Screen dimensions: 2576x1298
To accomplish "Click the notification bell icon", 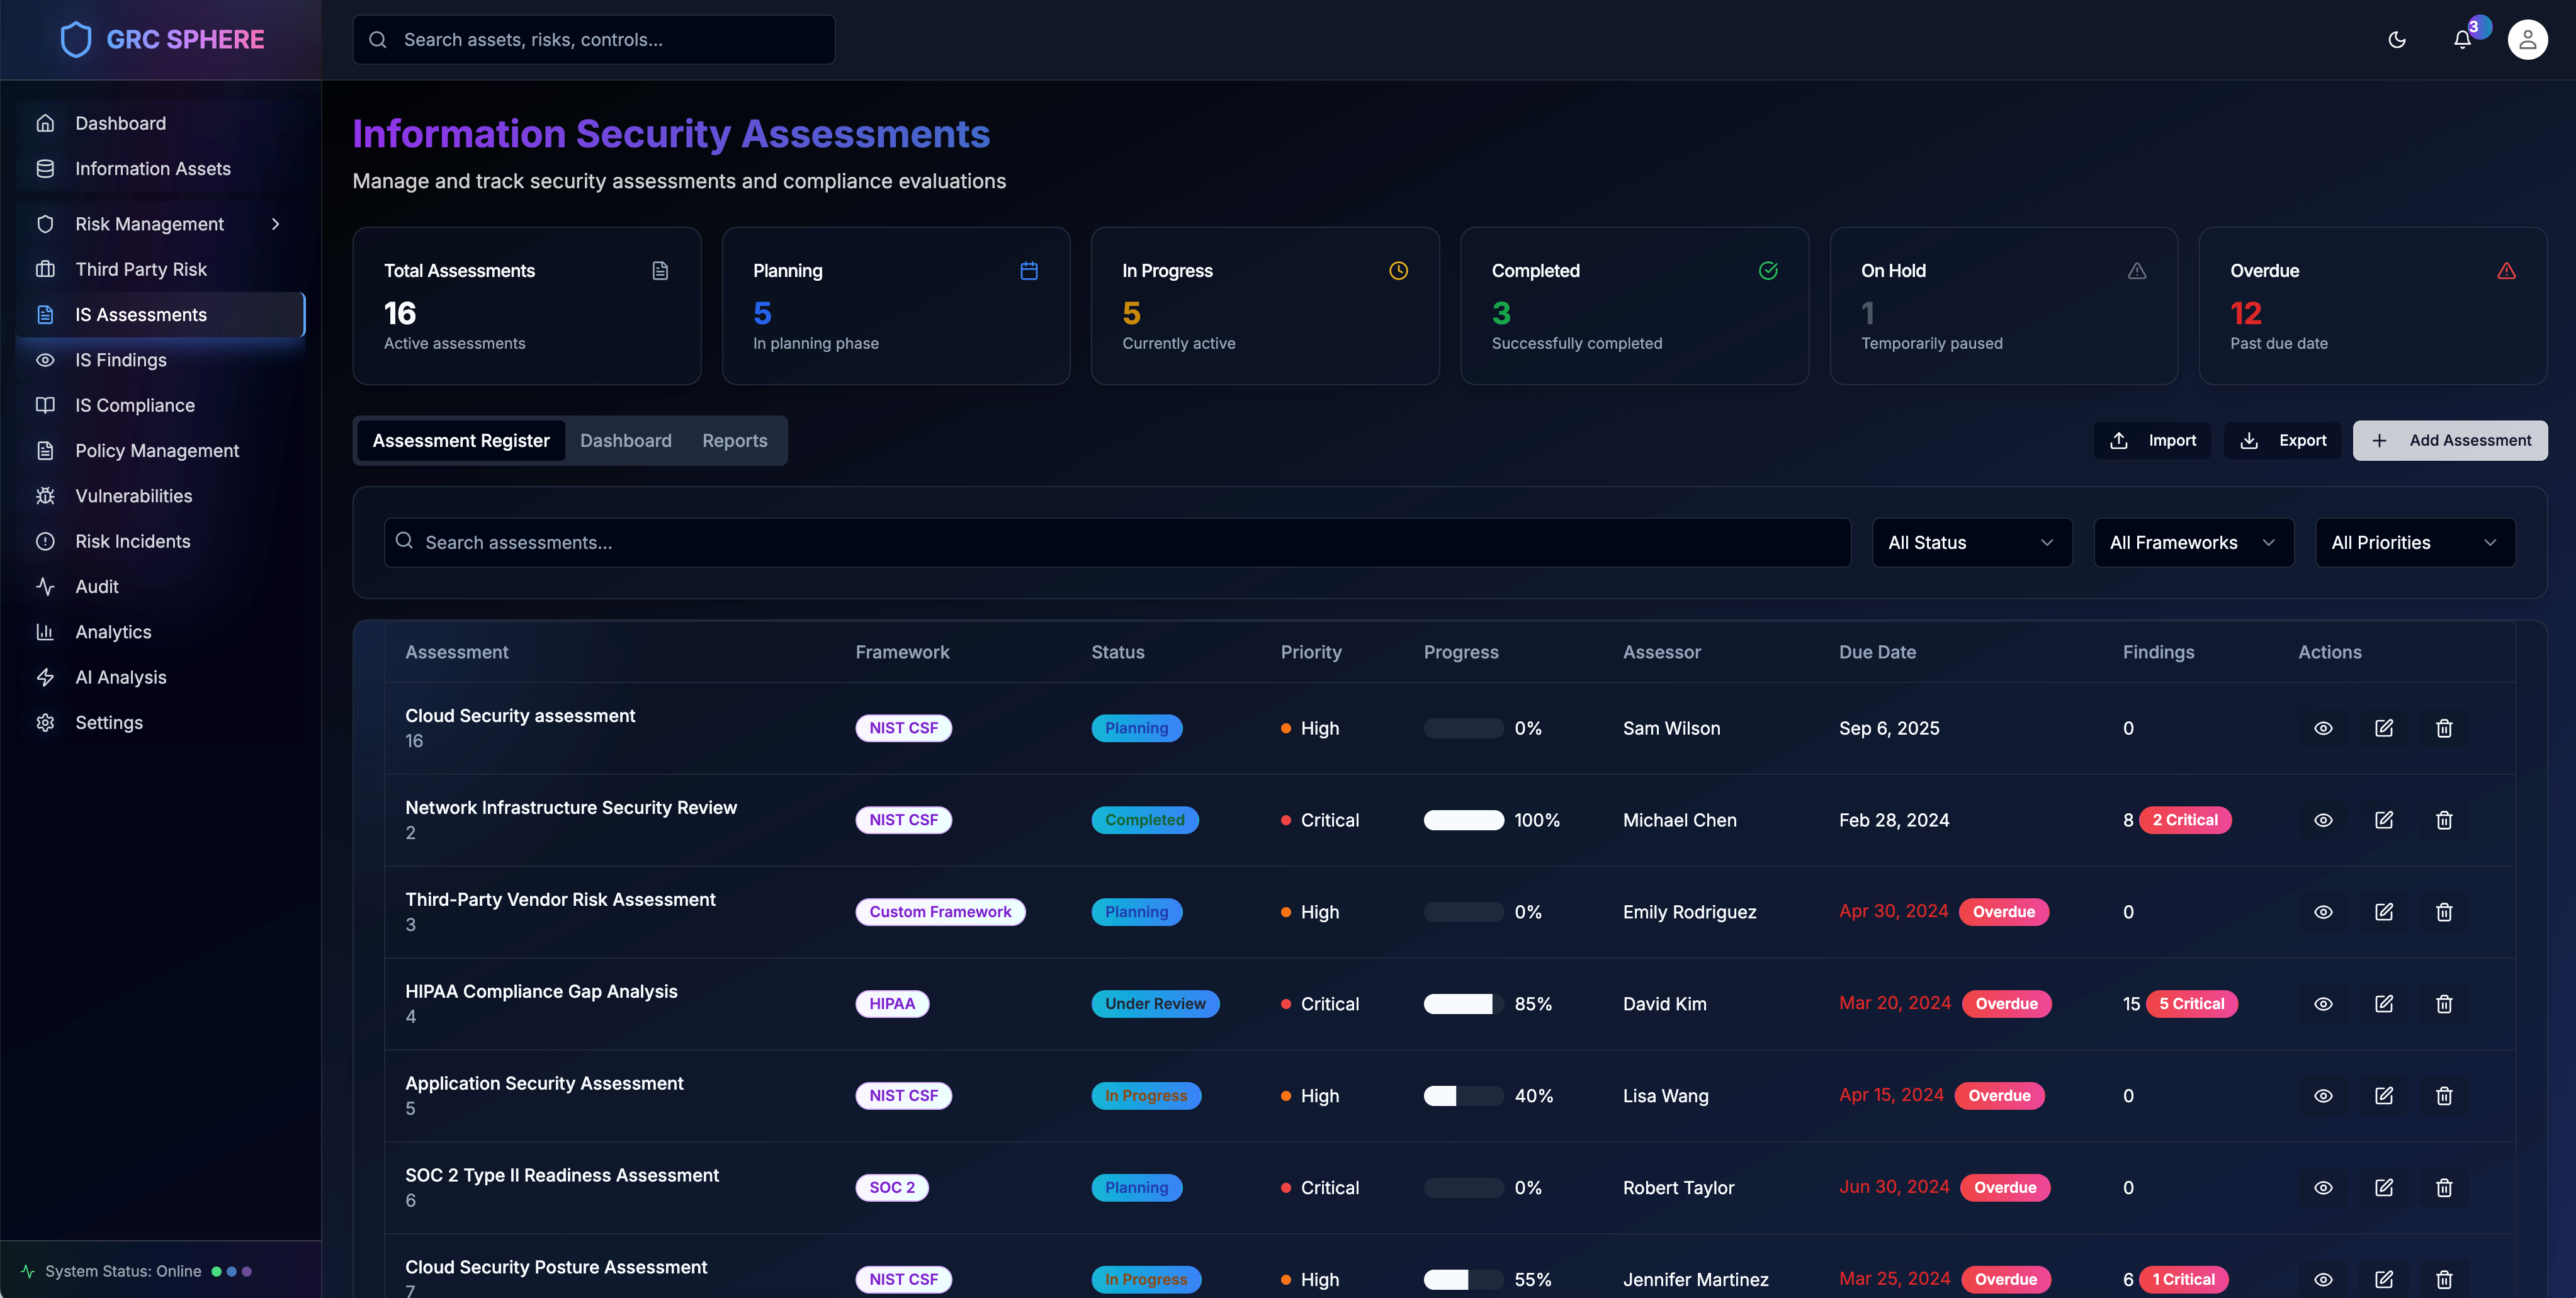I will point(2462,40).
